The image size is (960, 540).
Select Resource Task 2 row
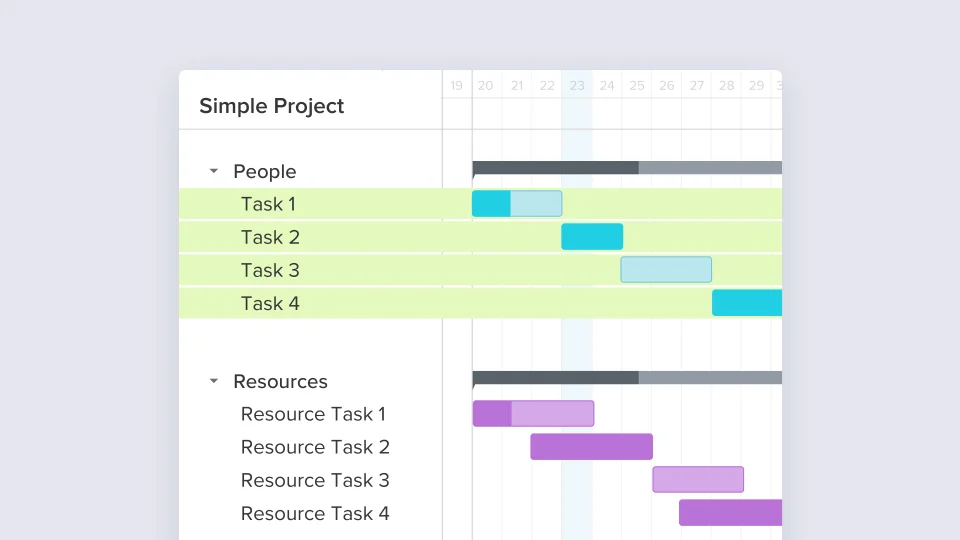tap(315, 447)
